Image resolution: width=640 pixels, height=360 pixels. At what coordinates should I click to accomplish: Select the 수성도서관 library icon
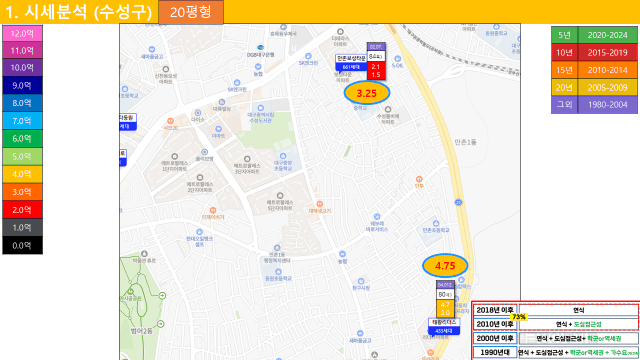click(x=260, y=108)
